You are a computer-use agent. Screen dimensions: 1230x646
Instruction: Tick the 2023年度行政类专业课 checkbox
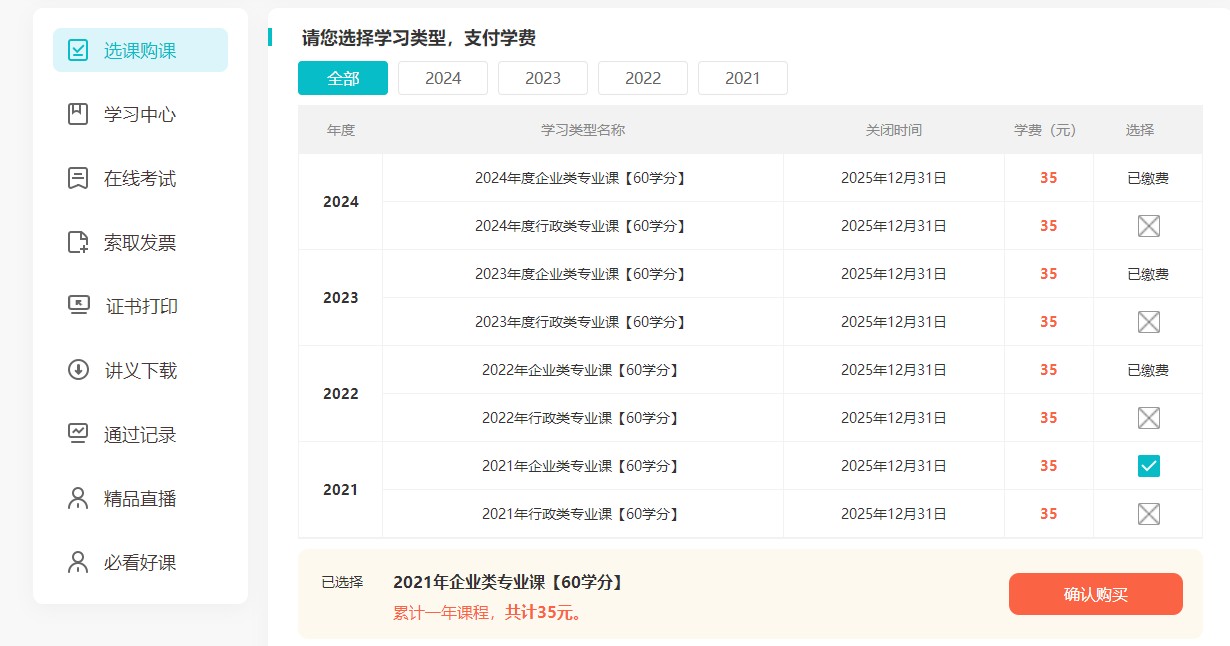pos(1148,322)
